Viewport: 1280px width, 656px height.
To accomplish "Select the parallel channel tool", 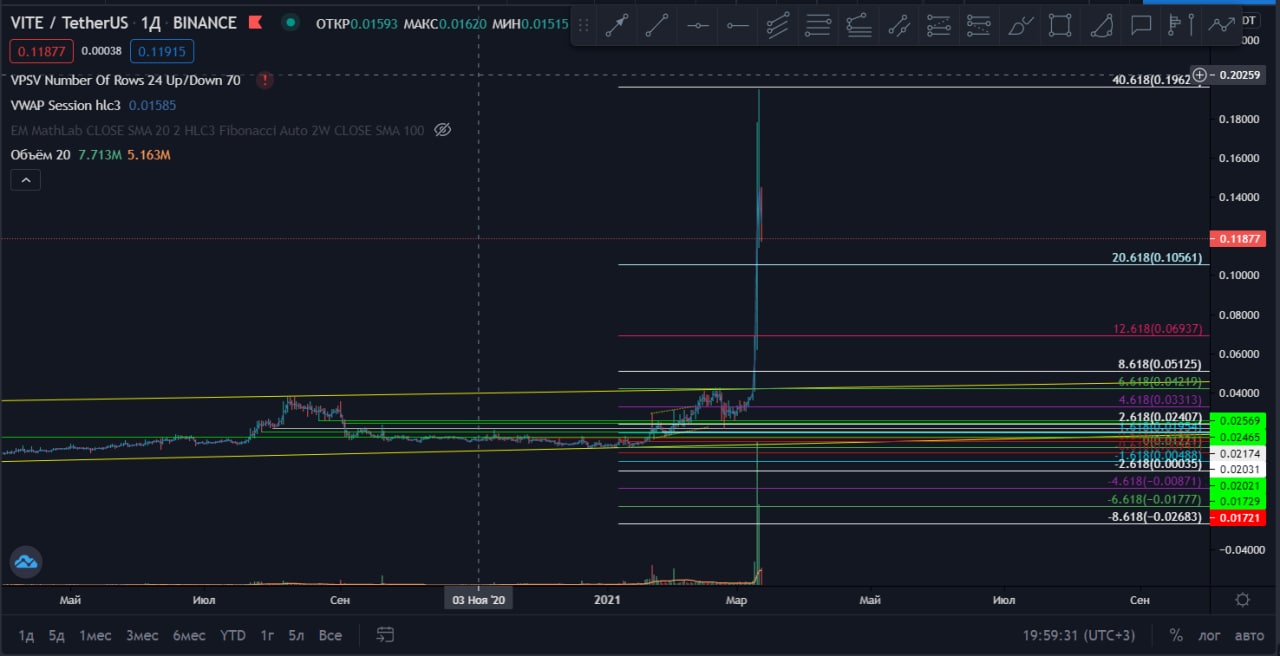I will click(x=778, y=27).
